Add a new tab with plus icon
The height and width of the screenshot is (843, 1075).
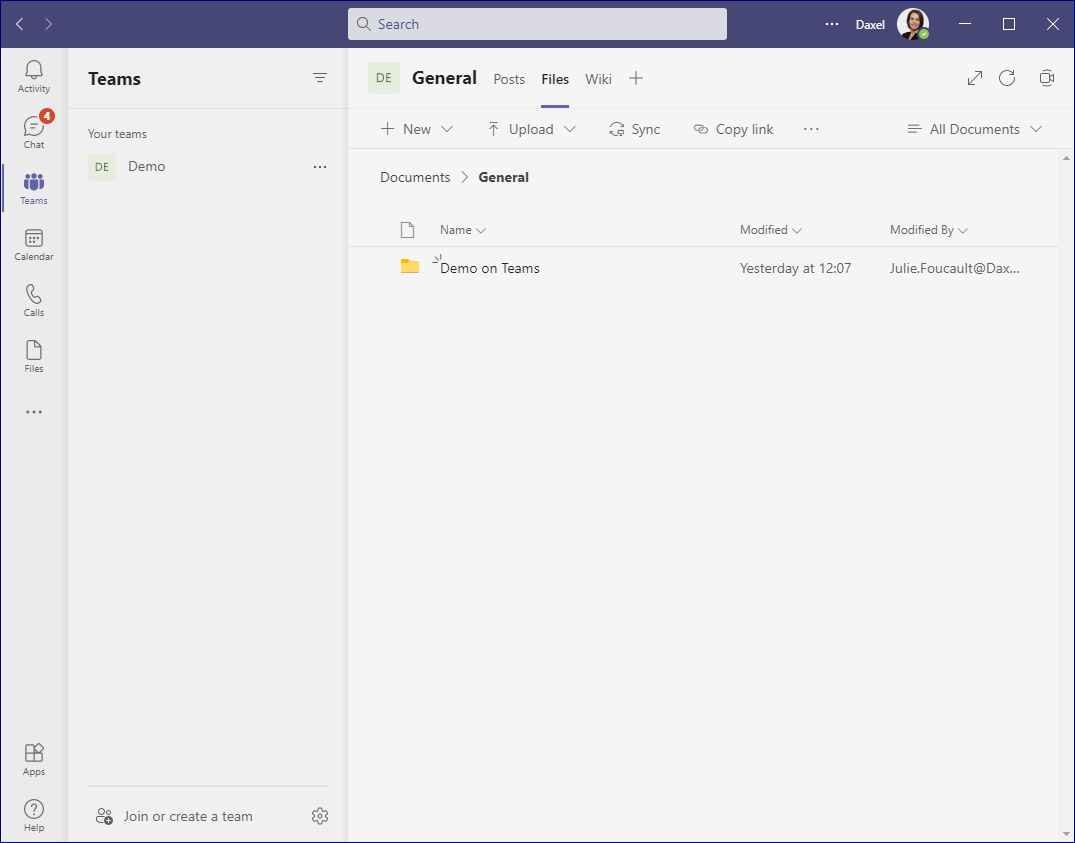click(x=636, y=78)
